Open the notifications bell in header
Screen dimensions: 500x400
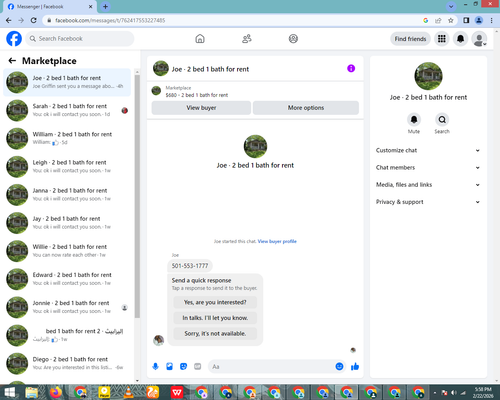coord(460,39)
